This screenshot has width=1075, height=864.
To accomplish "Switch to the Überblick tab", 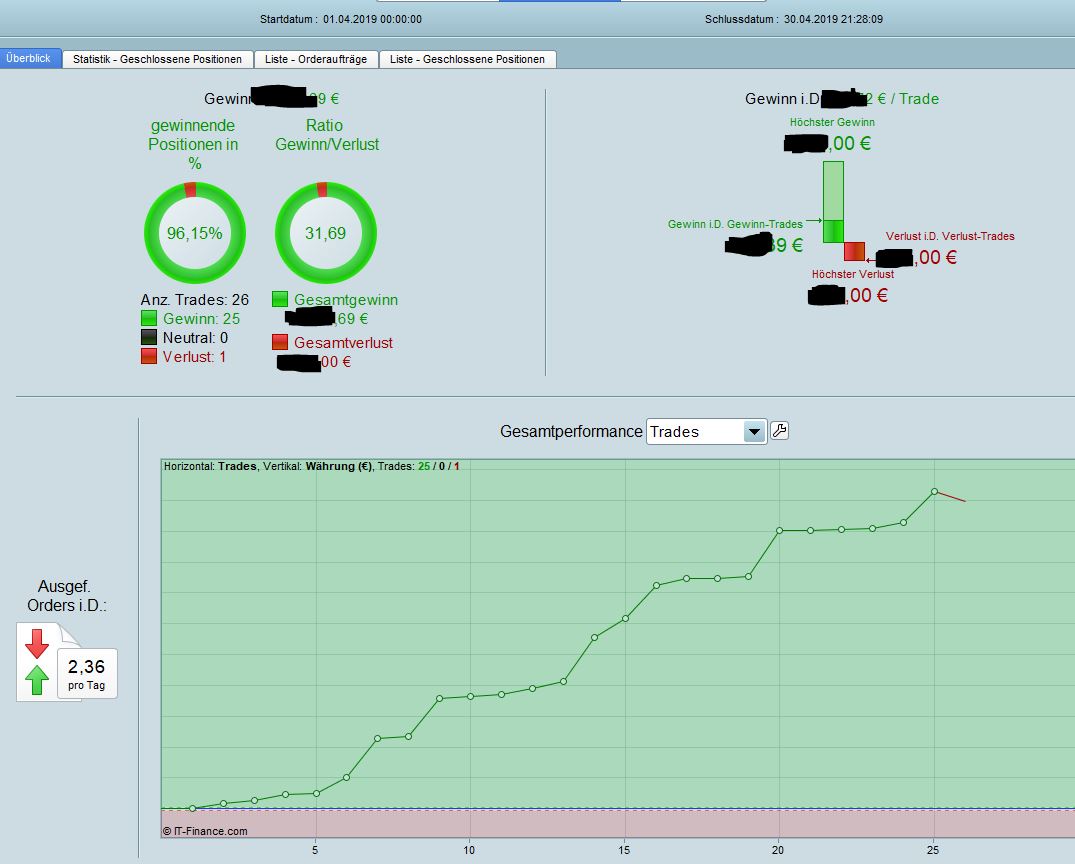I will [x=30, y=58].
